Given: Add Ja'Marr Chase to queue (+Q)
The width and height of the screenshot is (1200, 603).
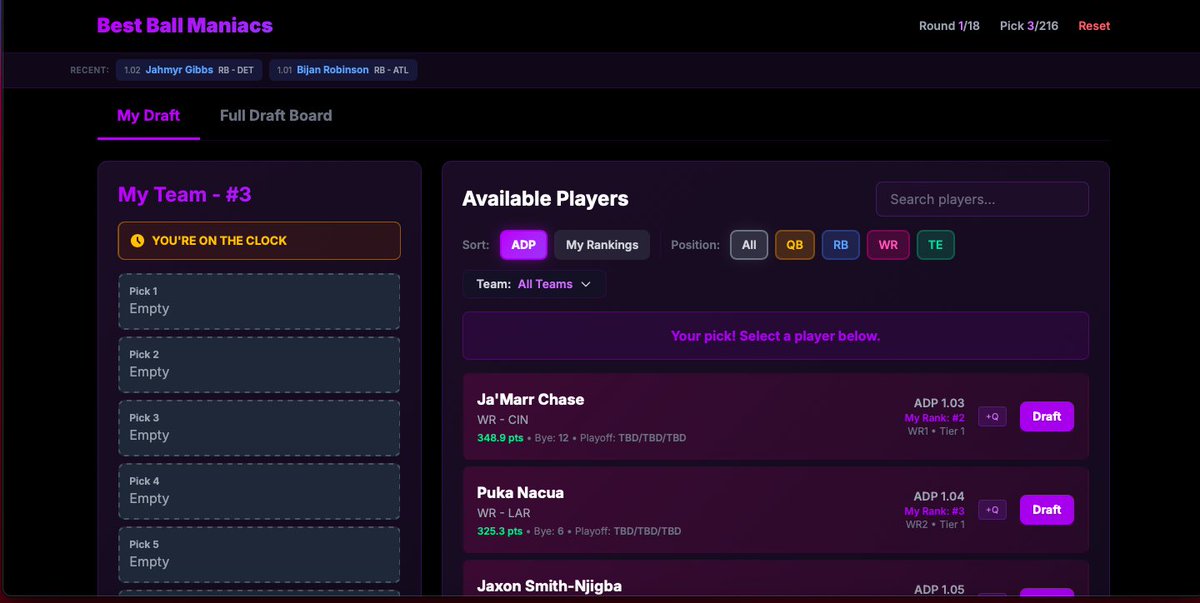Looking at the screenshot, I should pyautogui.click(x=992, y=417).
